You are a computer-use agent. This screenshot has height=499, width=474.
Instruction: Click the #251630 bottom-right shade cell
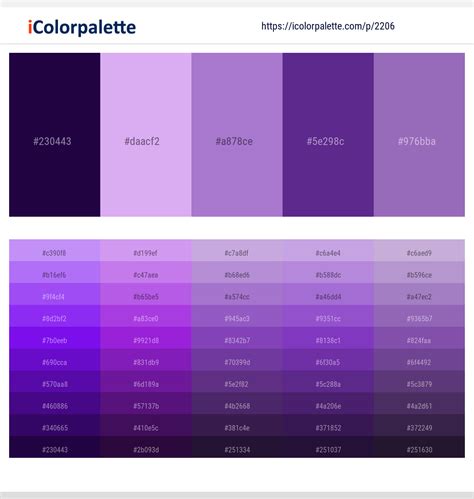419,447
